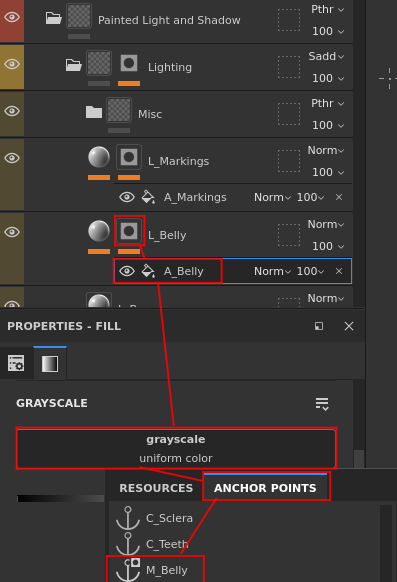Click L_Markings row dashed channel box

289,161
